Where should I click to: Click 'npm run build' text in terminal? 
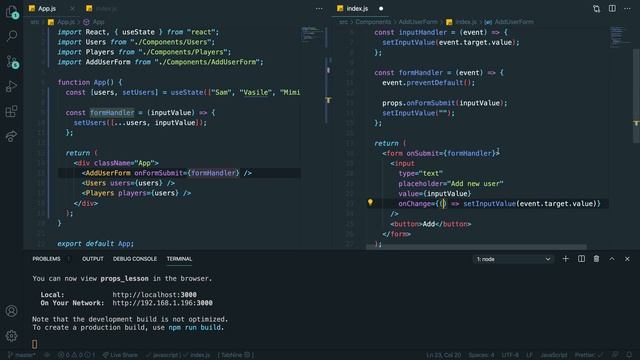(x=195, y=327)
